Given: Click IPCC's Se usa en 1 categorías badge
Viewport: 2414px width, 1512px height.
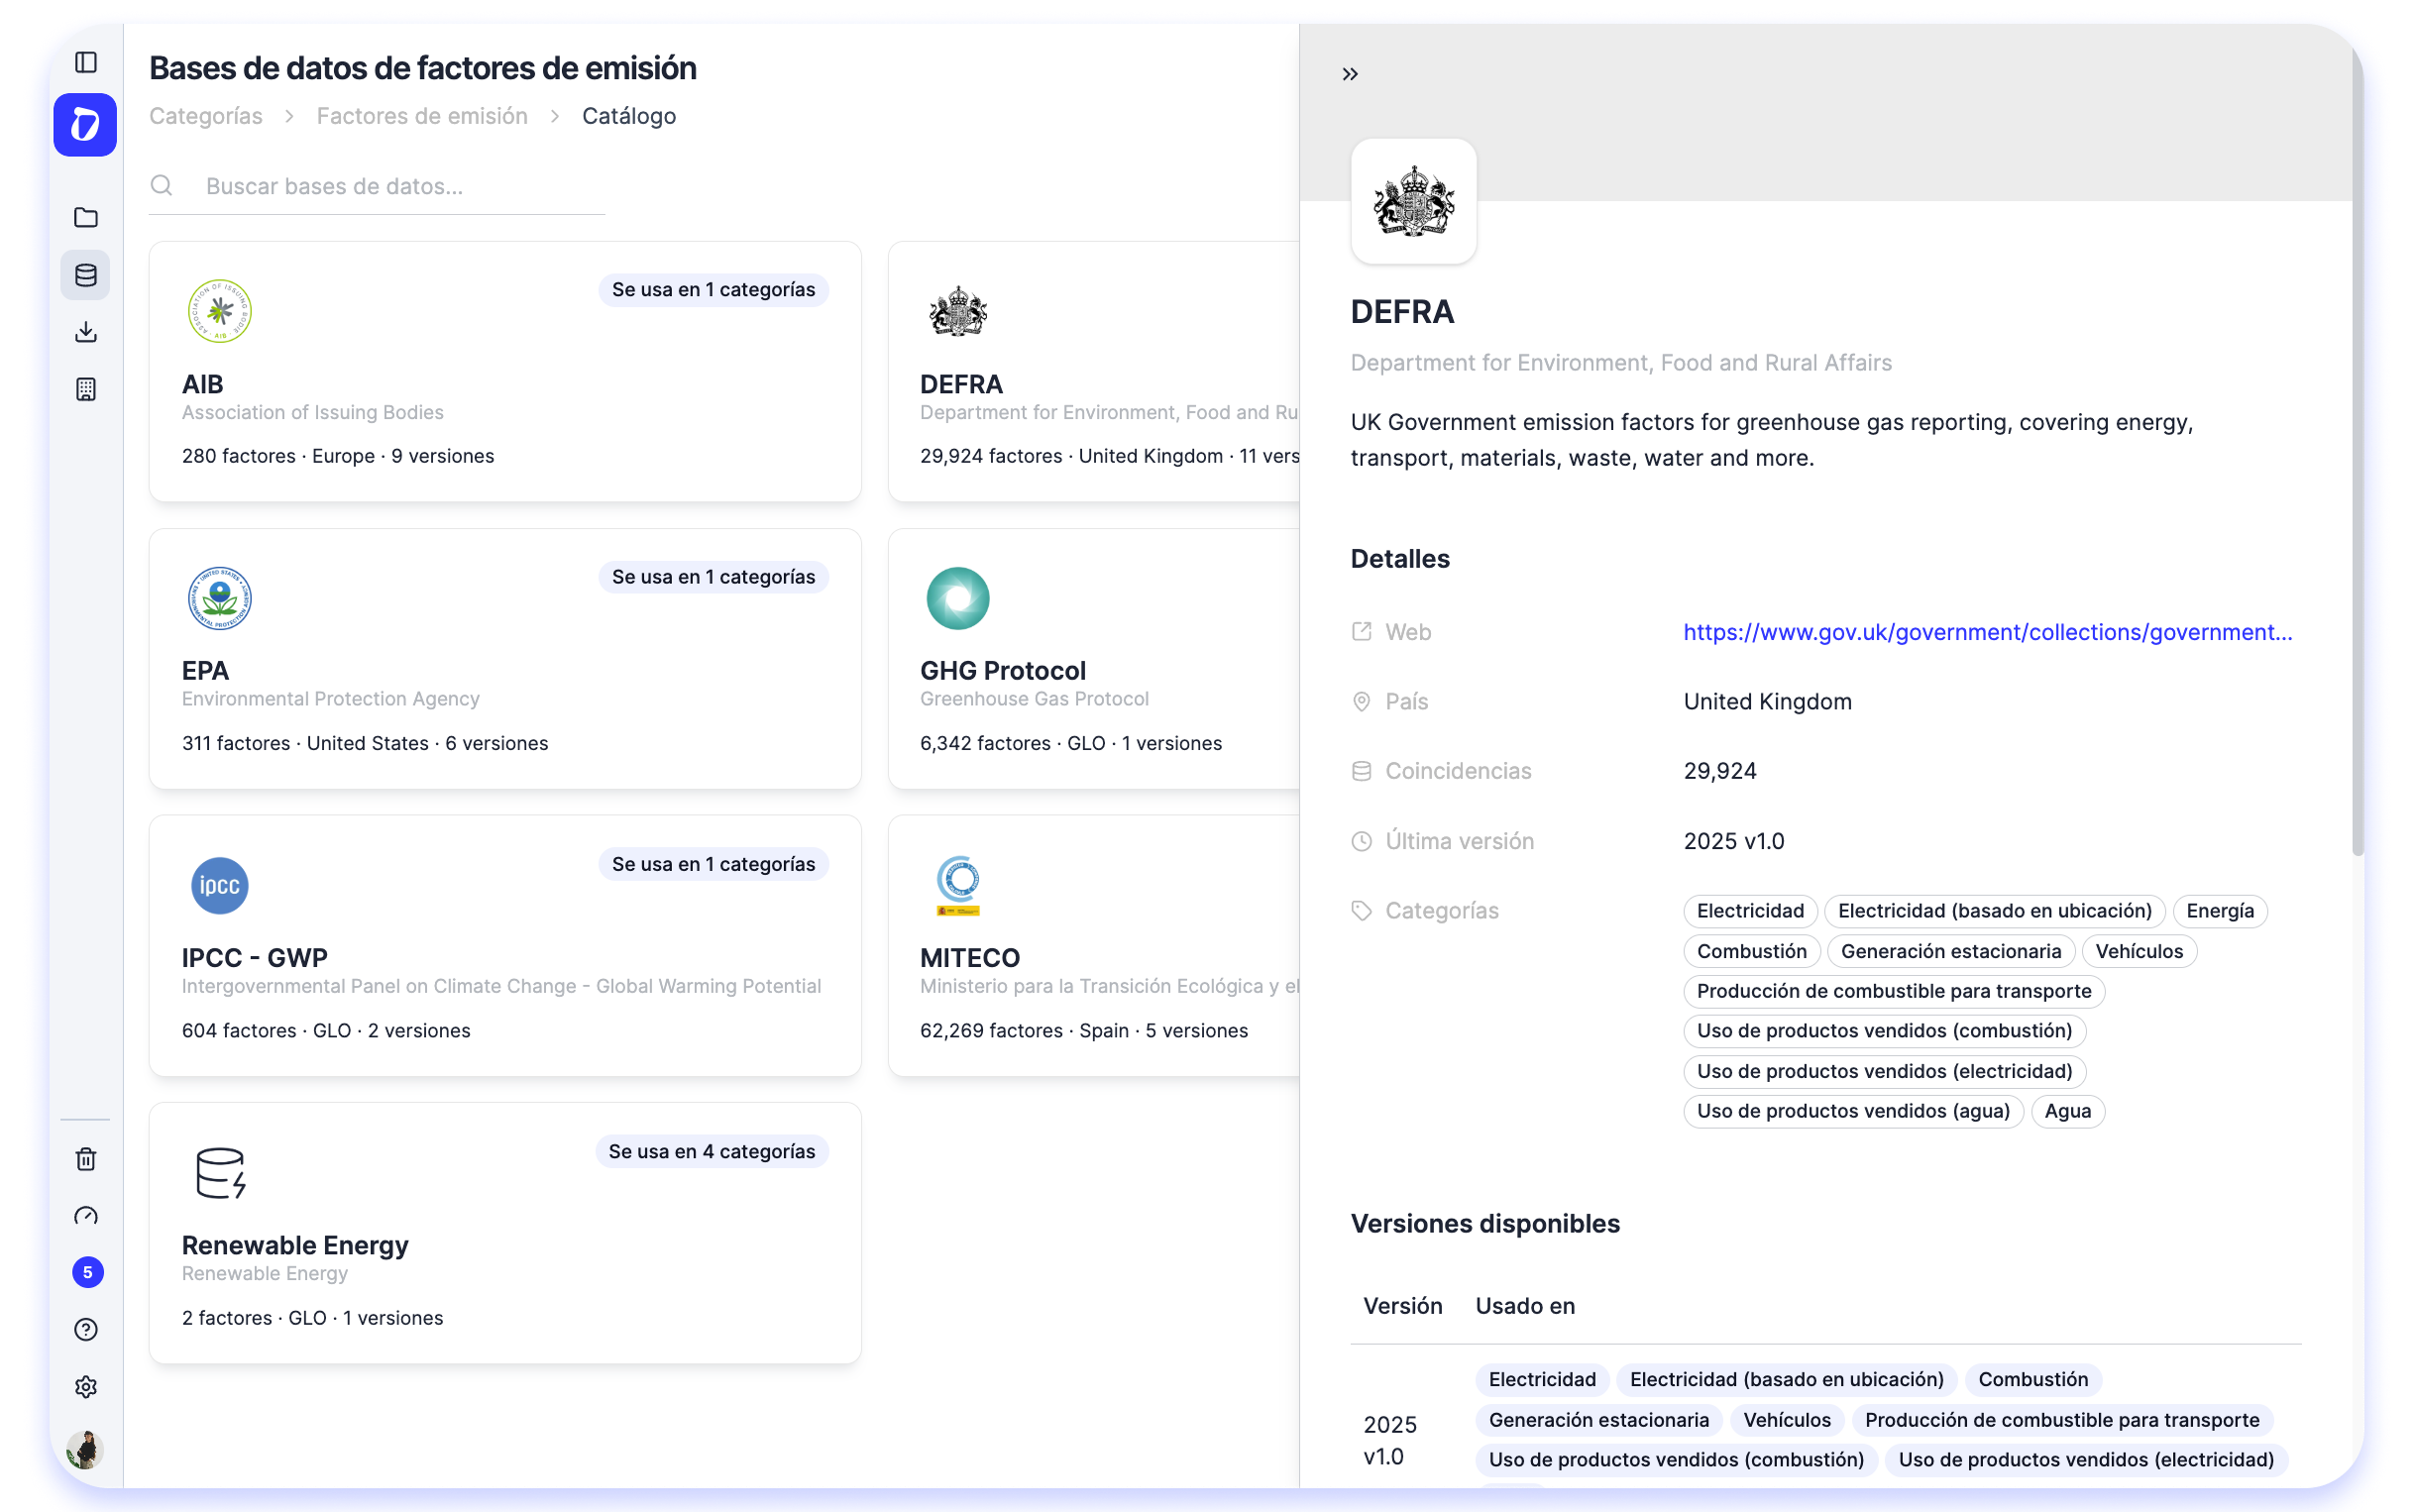Looking at the screenshot, I should click(x=713, y=864).
